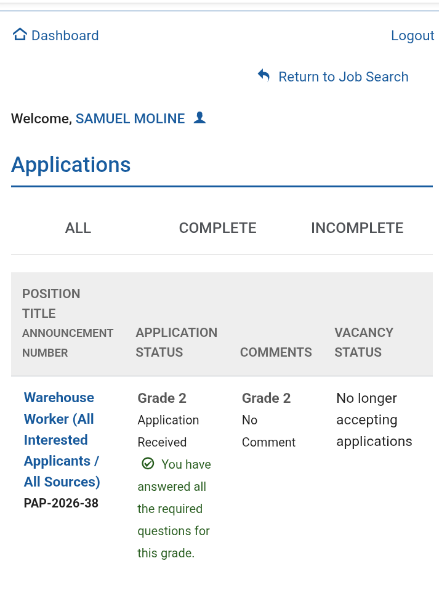Click the green checkmark circle icon
The height and width of the screenshot is (592, 439).
pyautogui.click(x=148, y=463)
